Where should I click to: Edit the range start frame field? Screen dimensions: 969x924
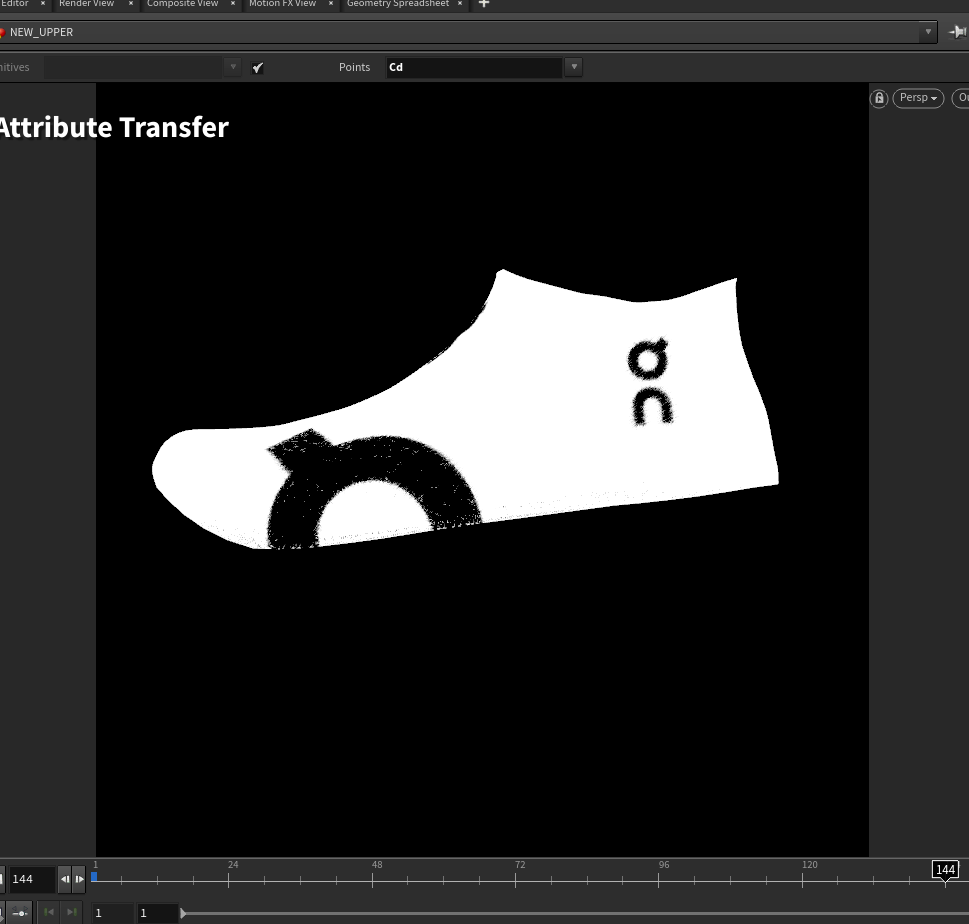click(157, 913)
